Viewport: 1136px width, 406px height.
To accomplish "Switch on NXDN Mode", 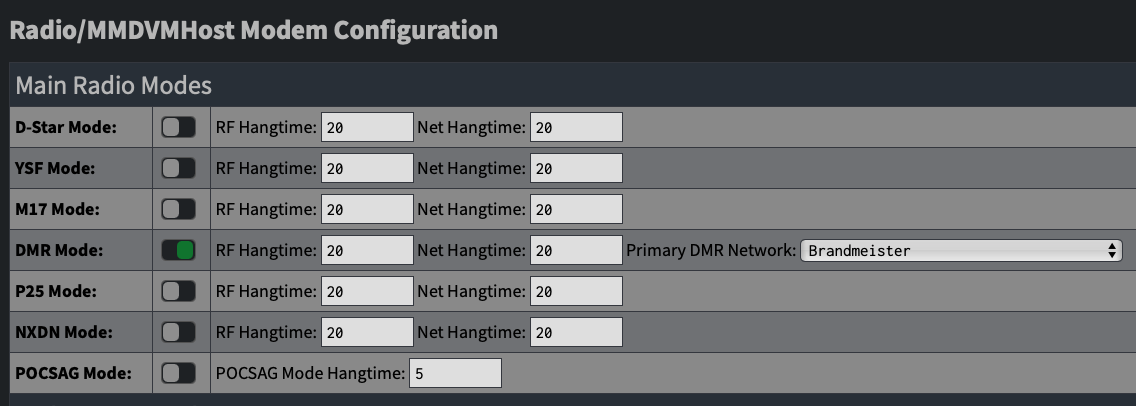I will pyautogui.click(x=179, y=332).
